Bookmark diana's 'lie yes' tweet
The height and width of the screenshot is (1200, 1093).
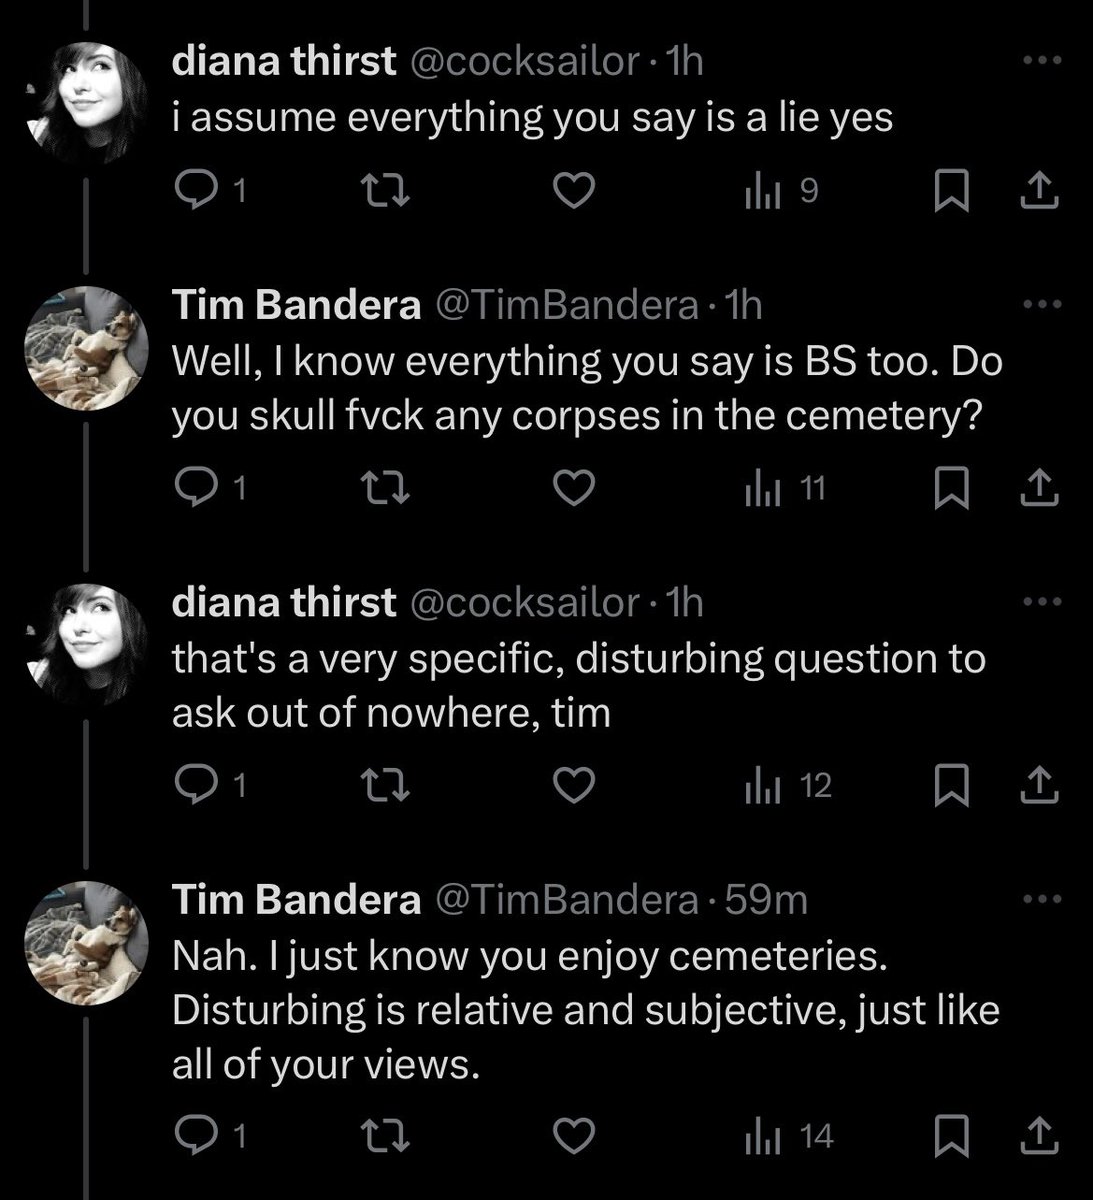click(951, 190)
